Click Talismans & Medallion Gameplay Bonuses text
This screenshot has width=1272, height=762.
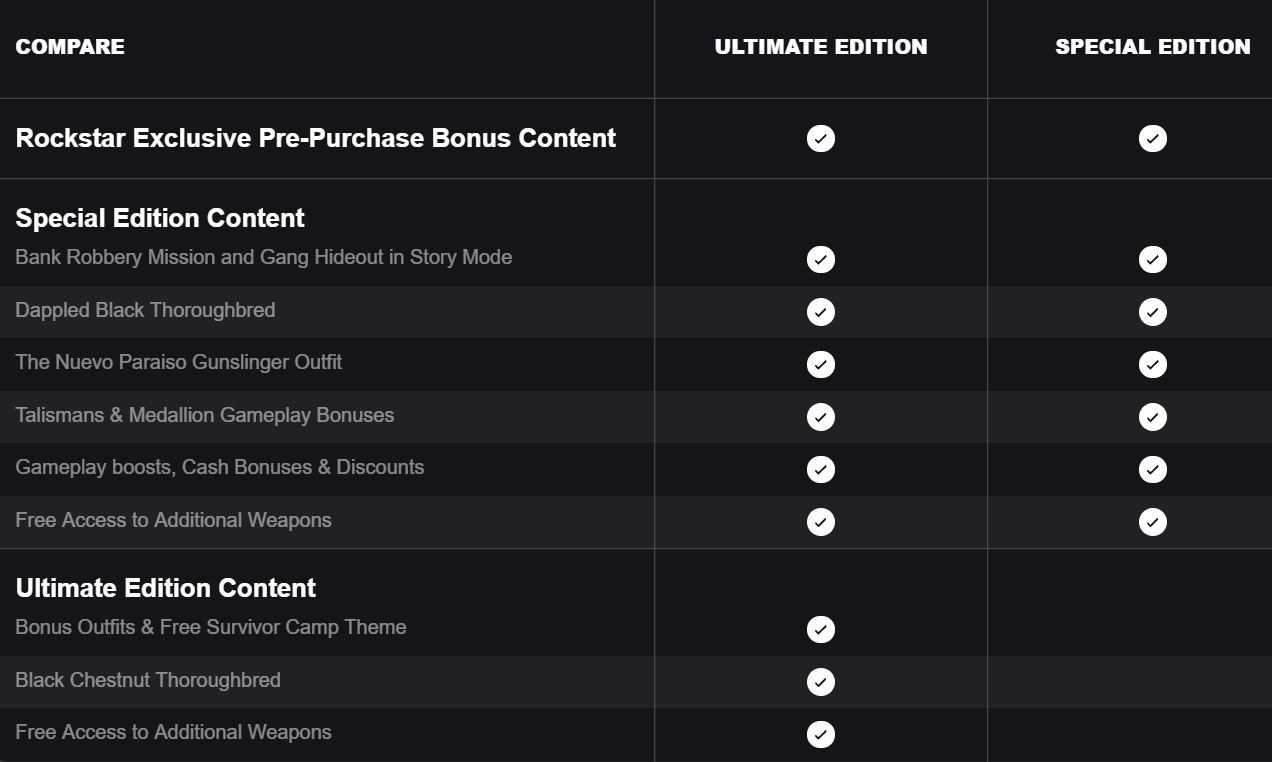pos(205,415)
